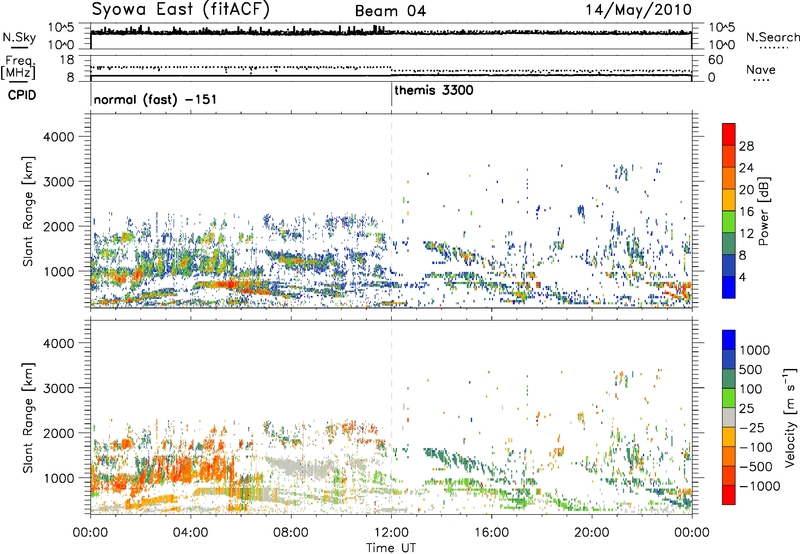Select the "CPID" row label
The width and height of the screenshot is (800, 554).
click(x=22, y=95)
